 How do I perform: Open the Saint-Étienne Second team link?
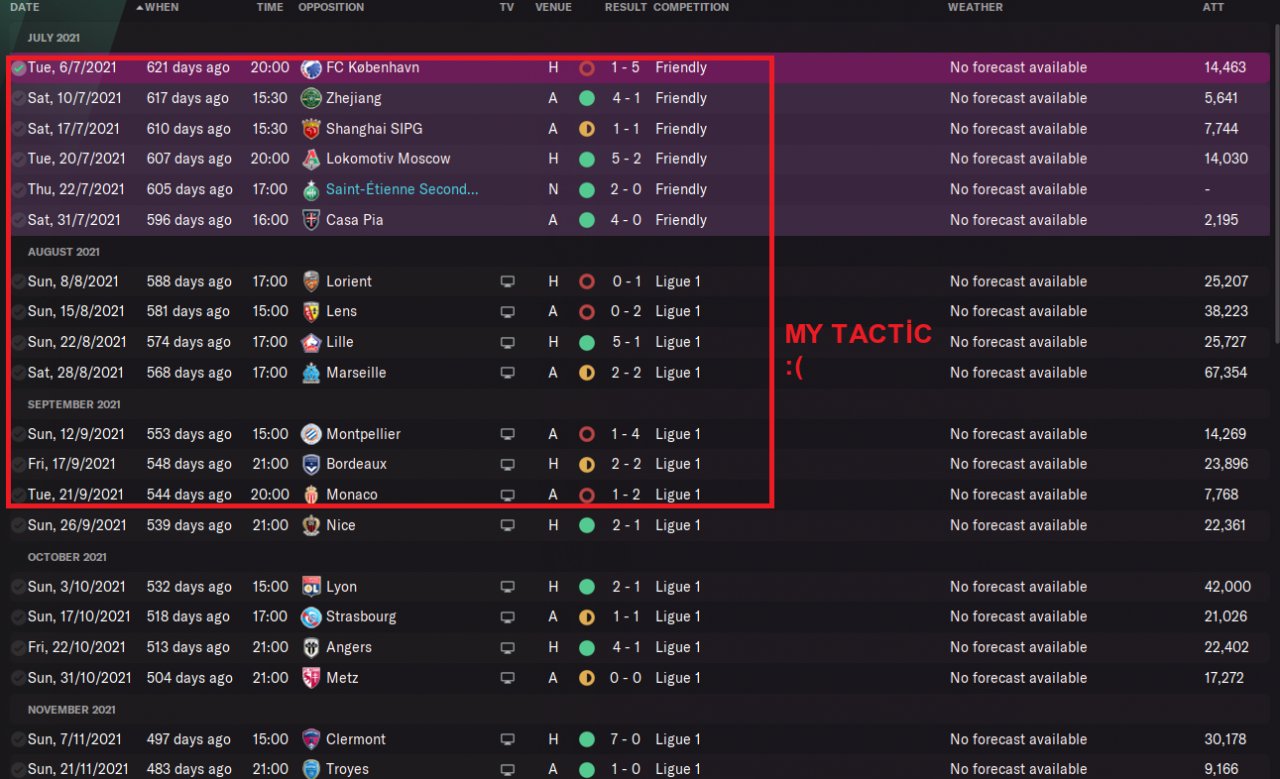[x=402, y=190]
